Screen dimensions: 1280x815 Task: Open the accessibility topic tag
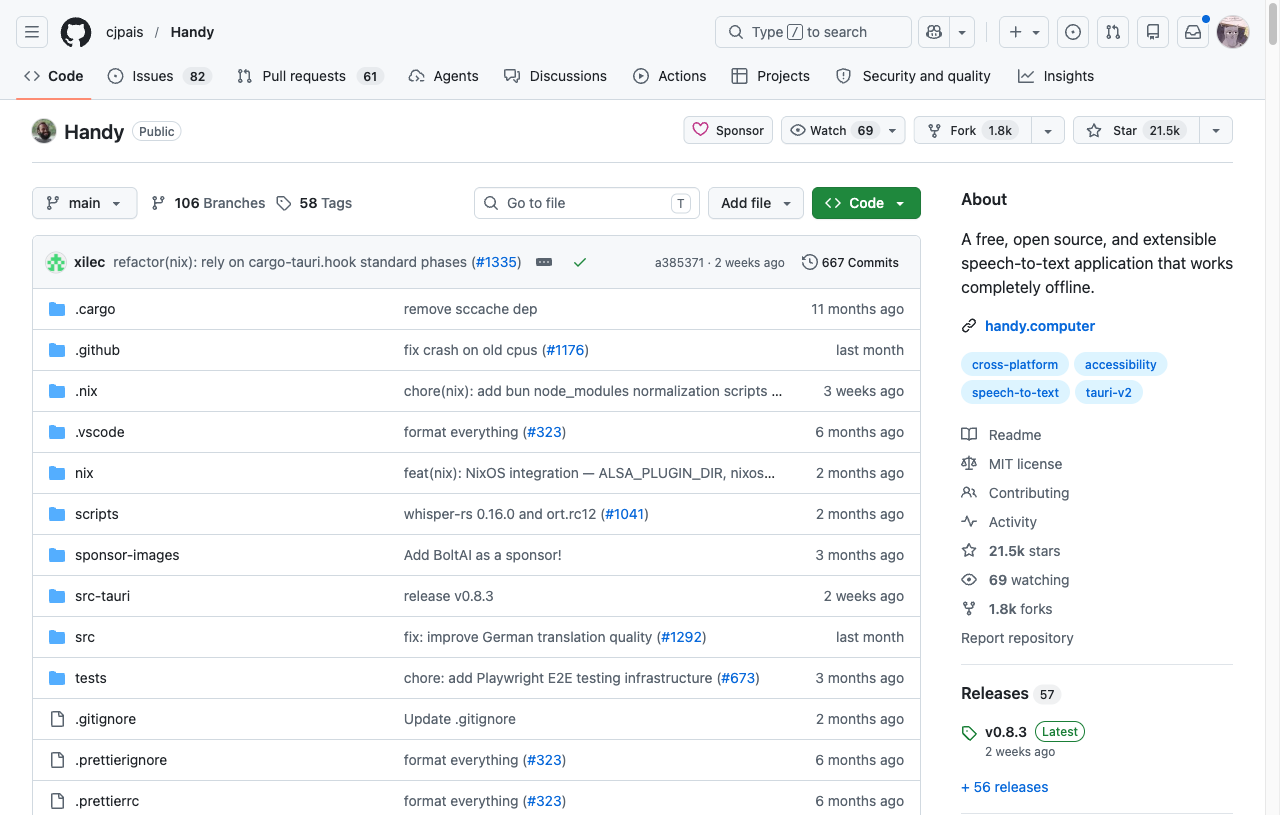click(1121, 365)
